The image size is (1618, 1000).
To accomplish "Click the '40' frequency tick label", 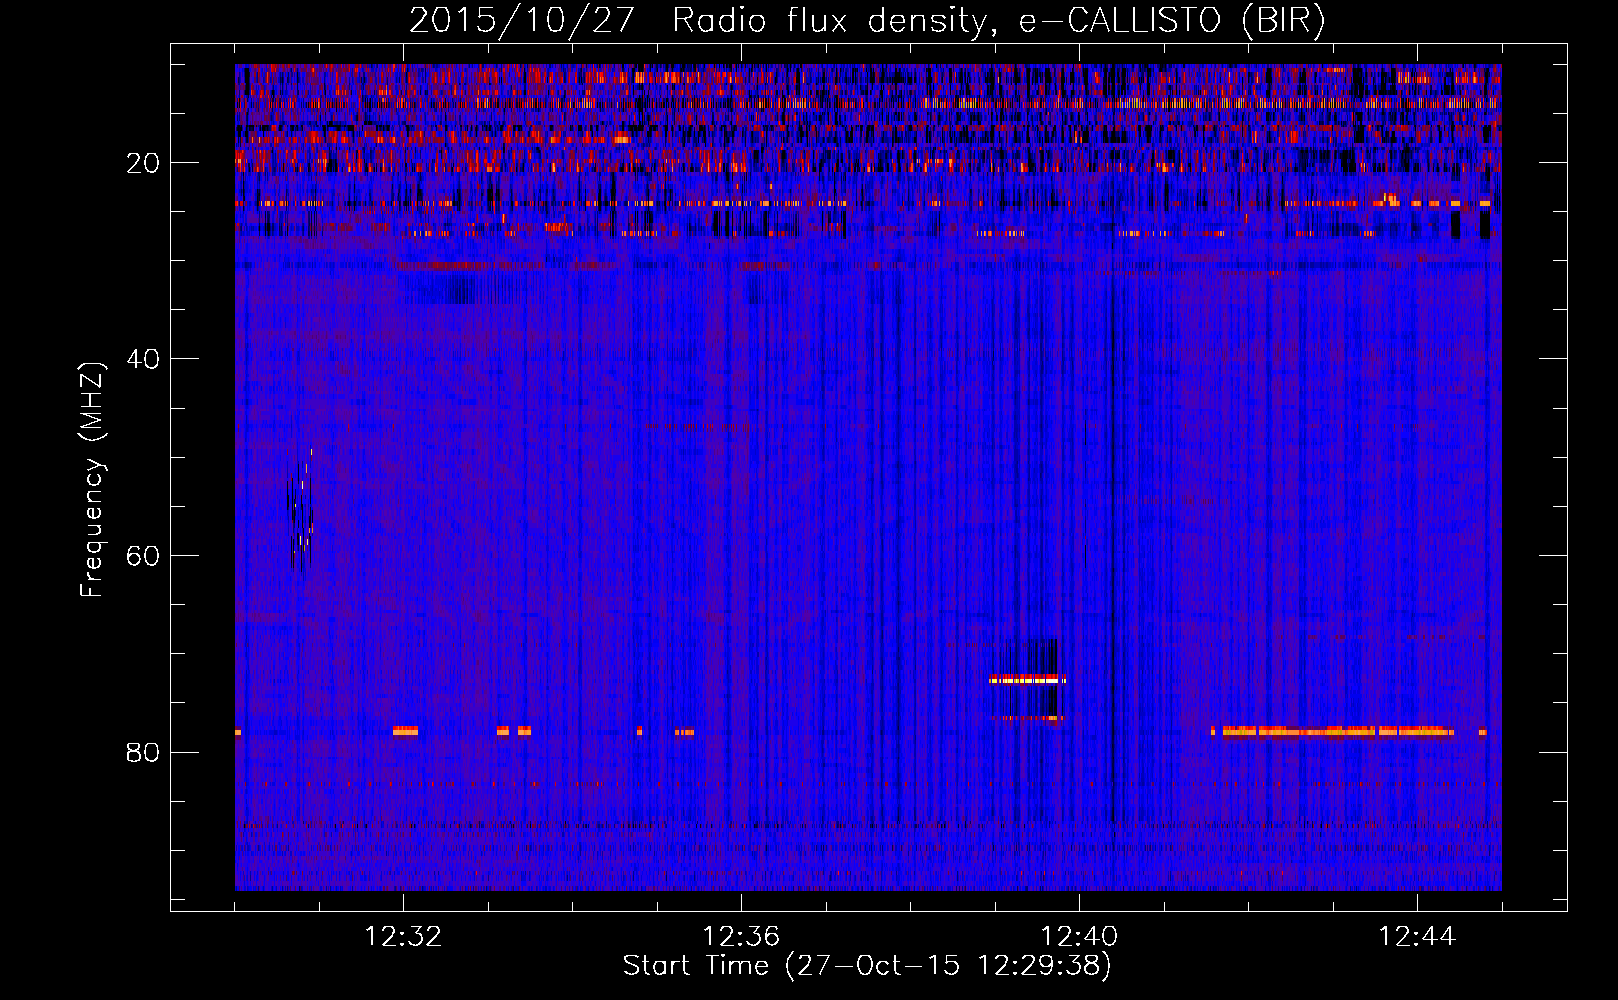I will (x=144, y=359).
